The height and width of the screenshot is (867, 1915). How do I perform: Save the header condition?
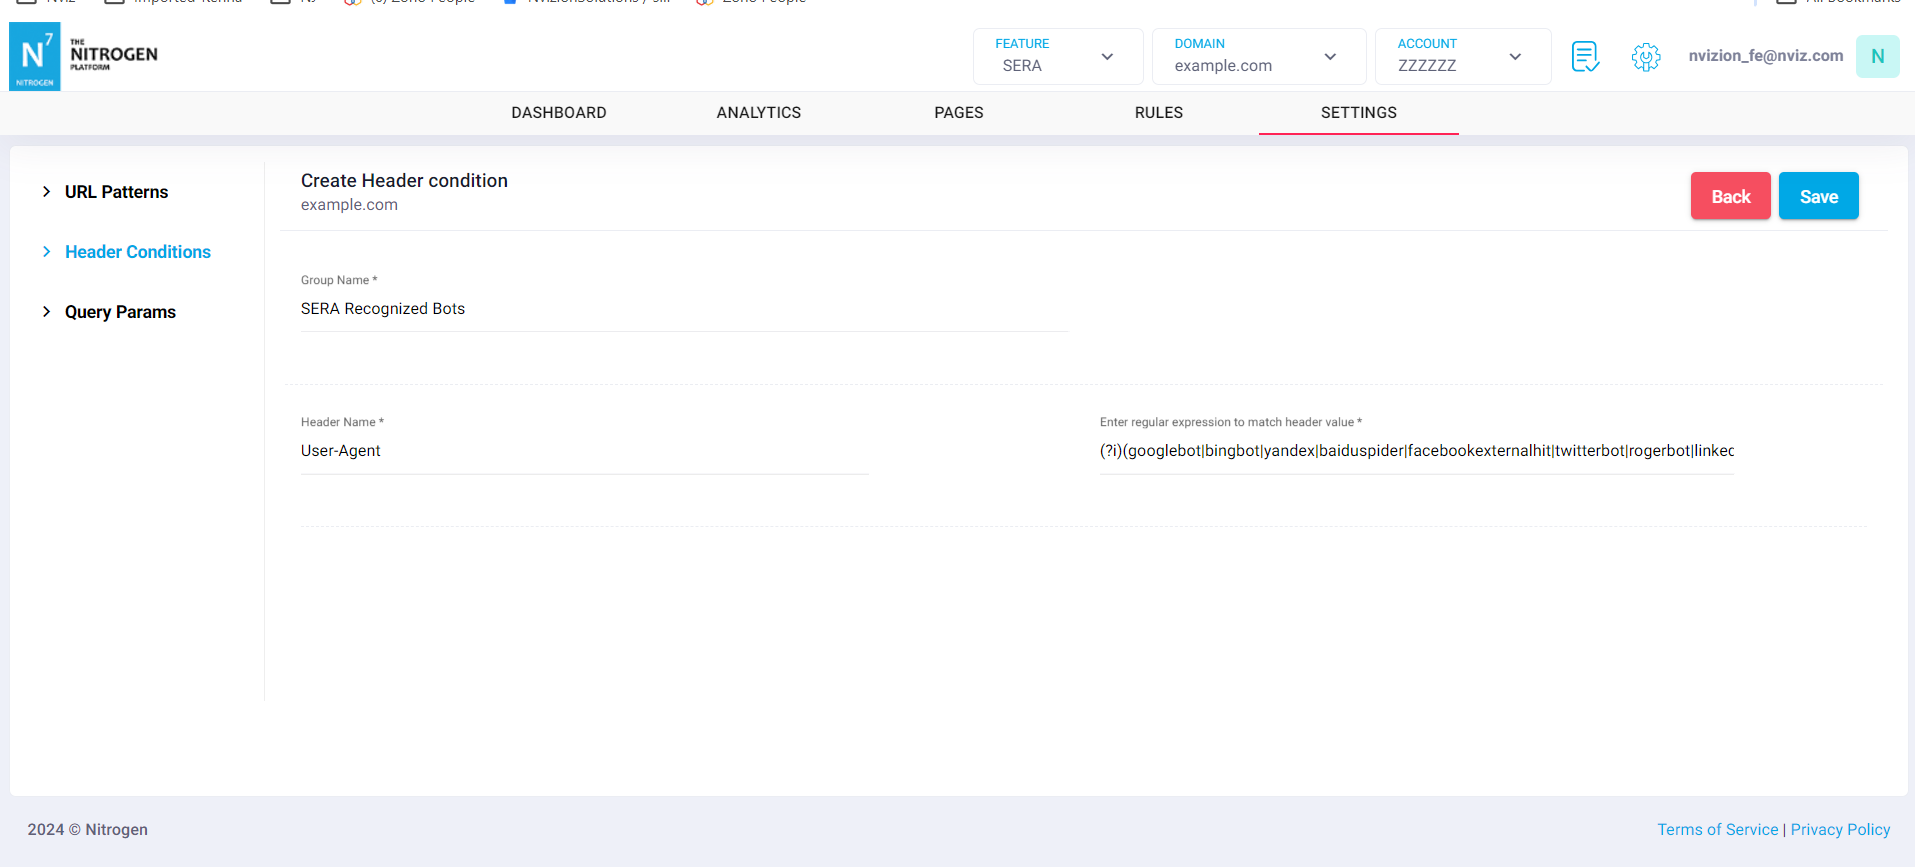(x=1818, y=196)
